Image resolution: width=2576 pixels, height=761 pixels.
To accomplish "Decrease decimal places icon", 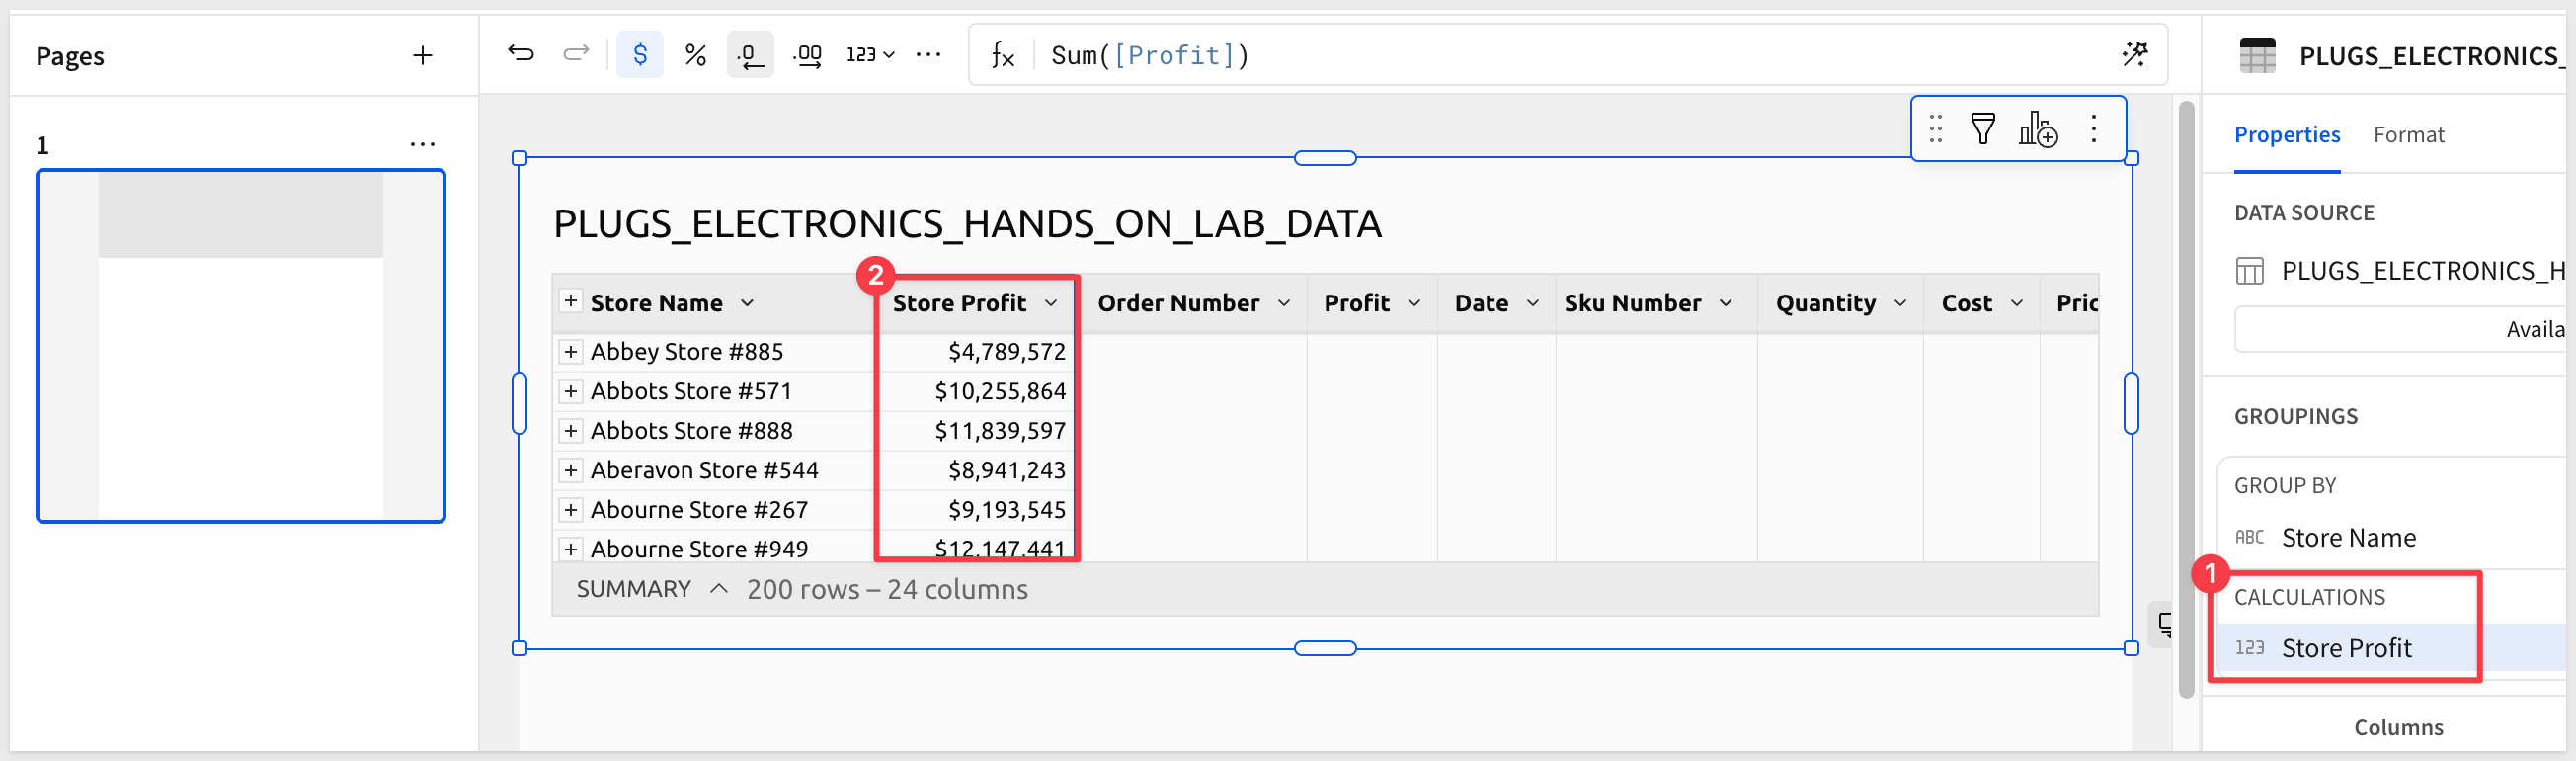I will 750,55.
